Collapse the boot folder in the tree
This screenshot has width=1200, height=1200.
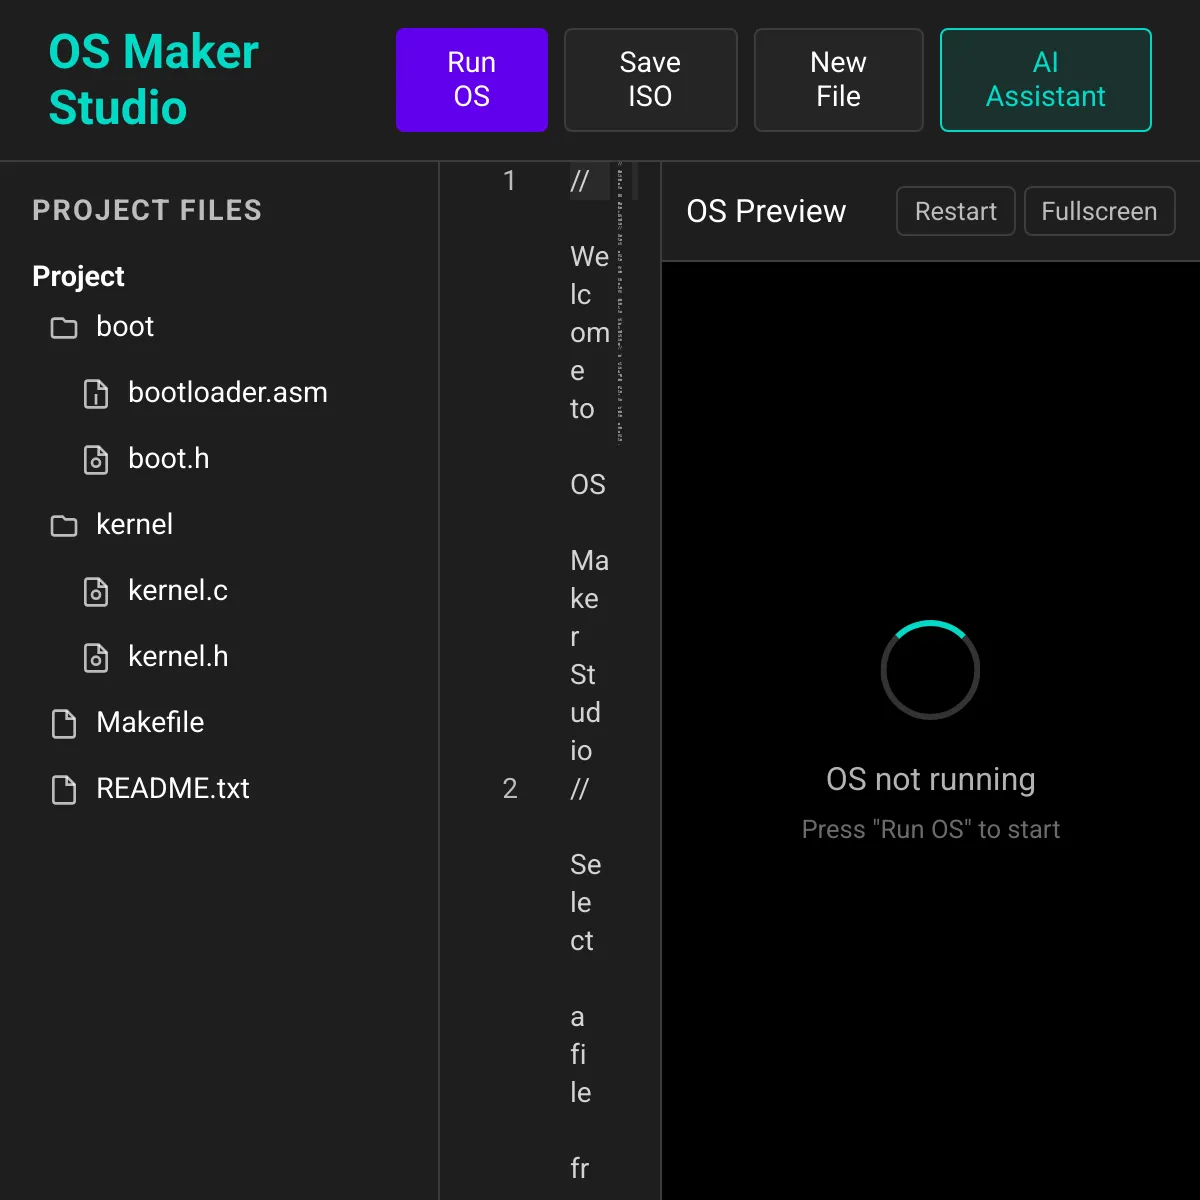click(x=124, y=327)
